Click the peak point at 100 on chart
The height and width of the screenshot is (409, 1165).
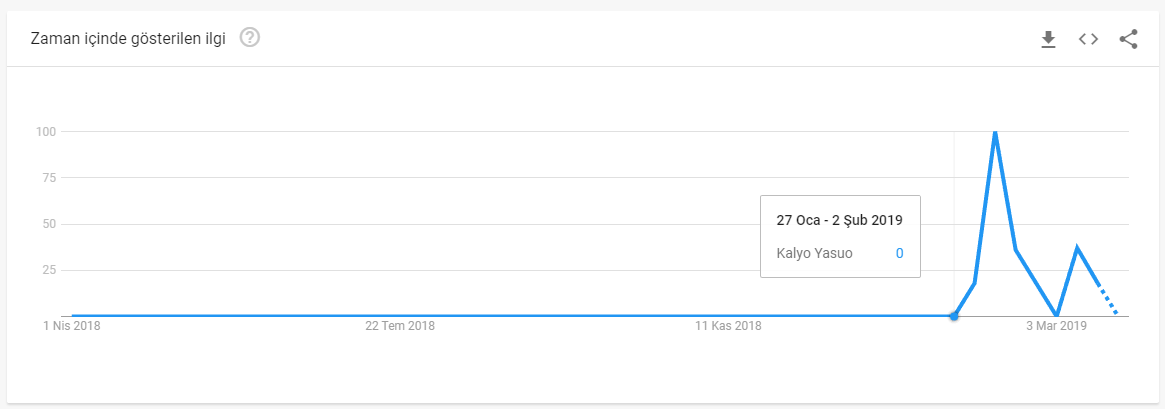[995, 132]
